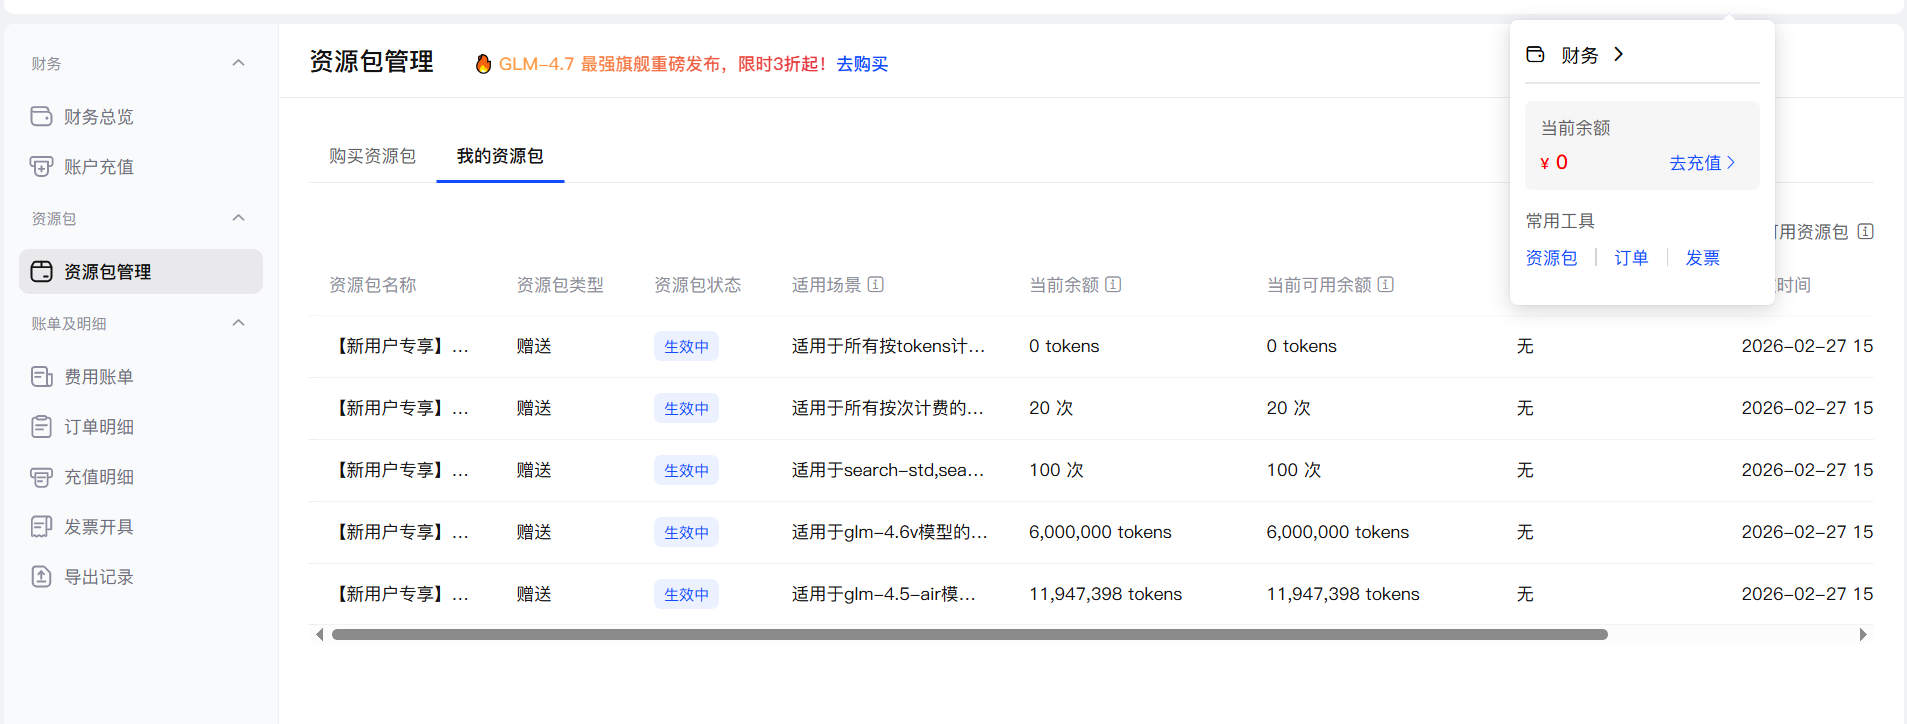Click 适用于glm-4.5-air模… cell
1907x724 pixels.
[884, 594]
